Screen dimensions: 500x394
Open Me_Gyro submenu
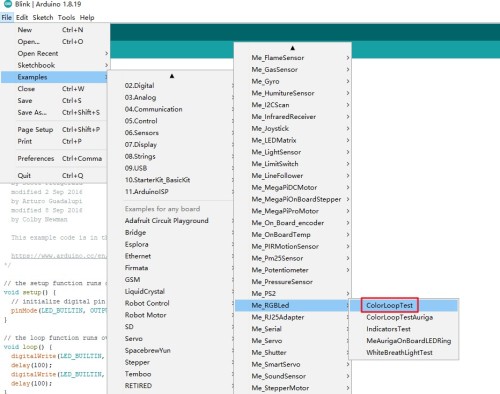coord(293,81)
